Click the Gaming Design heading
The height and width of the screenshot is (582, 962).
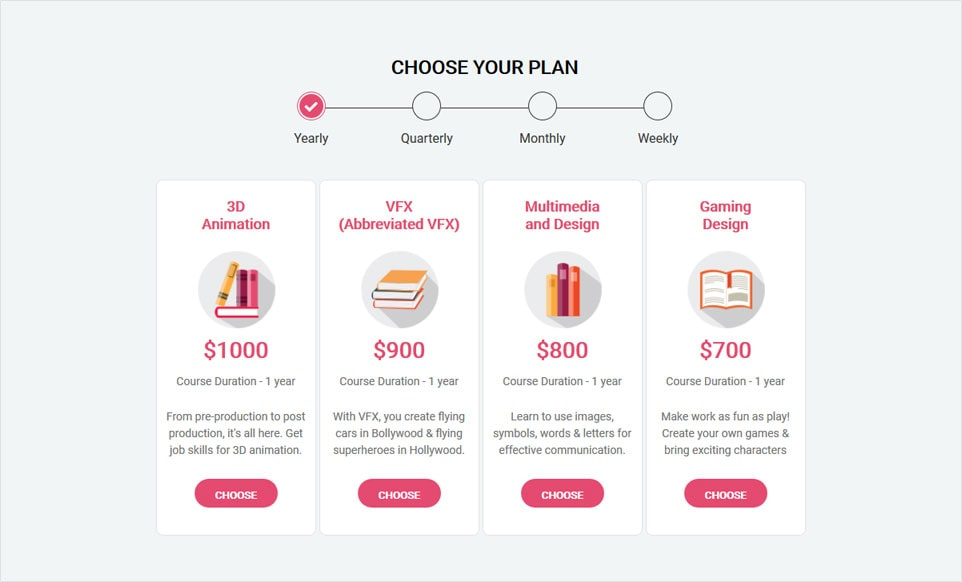[x=725, y=215]
